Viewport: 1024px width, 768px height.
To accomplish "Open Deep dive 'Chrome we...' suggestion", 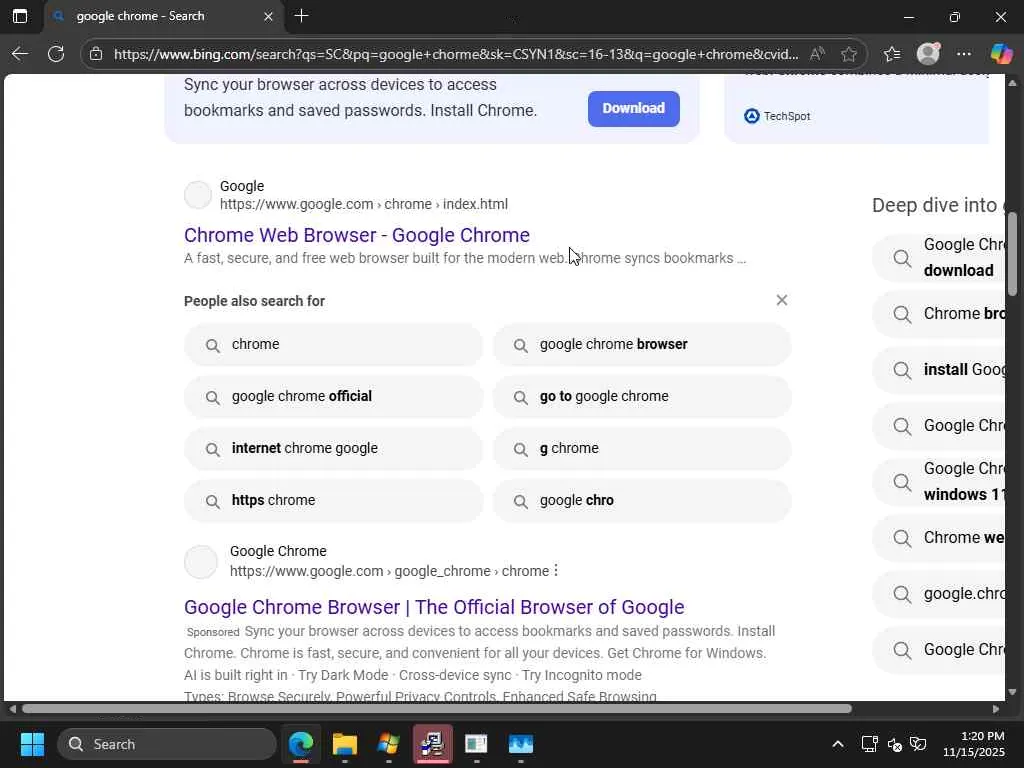I will click(x=939, y=538).
